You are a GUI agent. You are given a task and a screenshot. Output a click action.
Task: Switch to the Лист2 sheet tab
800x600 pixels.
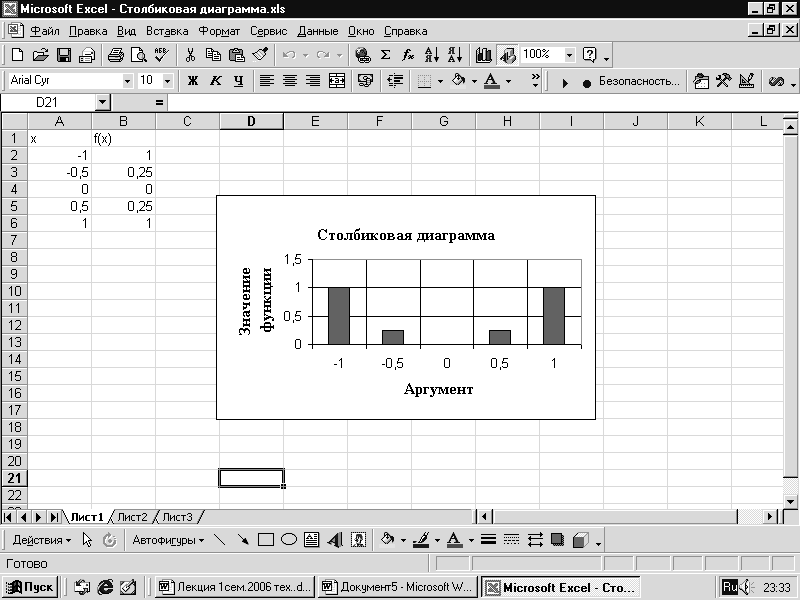pos(132,517)
